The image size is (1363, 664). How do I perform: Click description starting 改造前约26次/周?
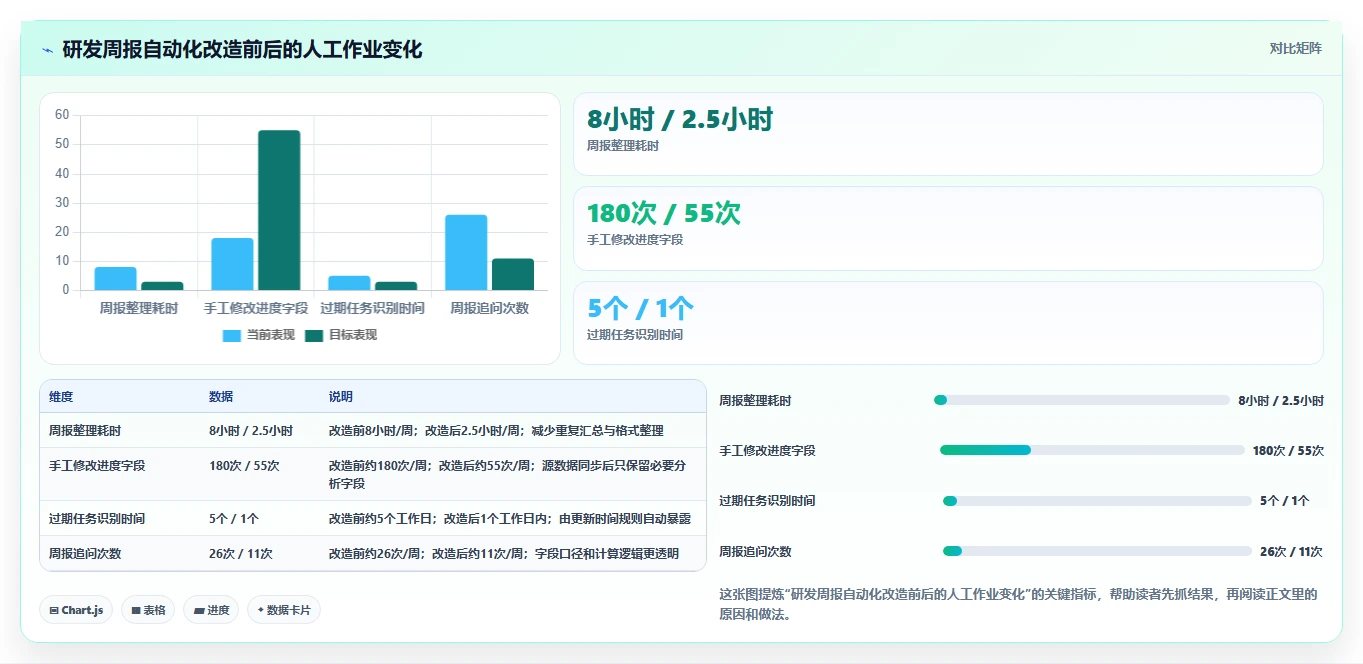pyautogui.click(x=504, y=553)
